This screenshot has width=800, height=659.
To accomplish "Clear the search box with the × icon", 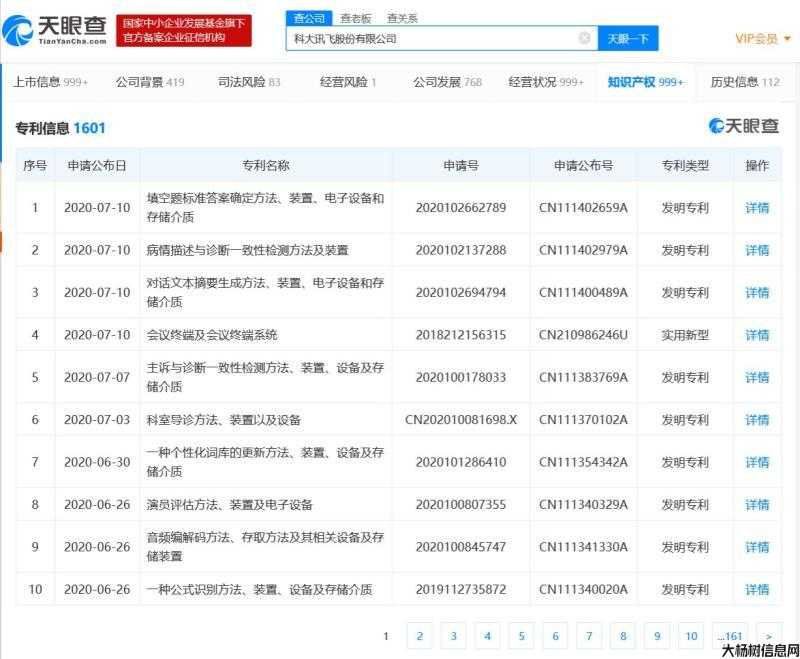I will click(x=585, y=37).
